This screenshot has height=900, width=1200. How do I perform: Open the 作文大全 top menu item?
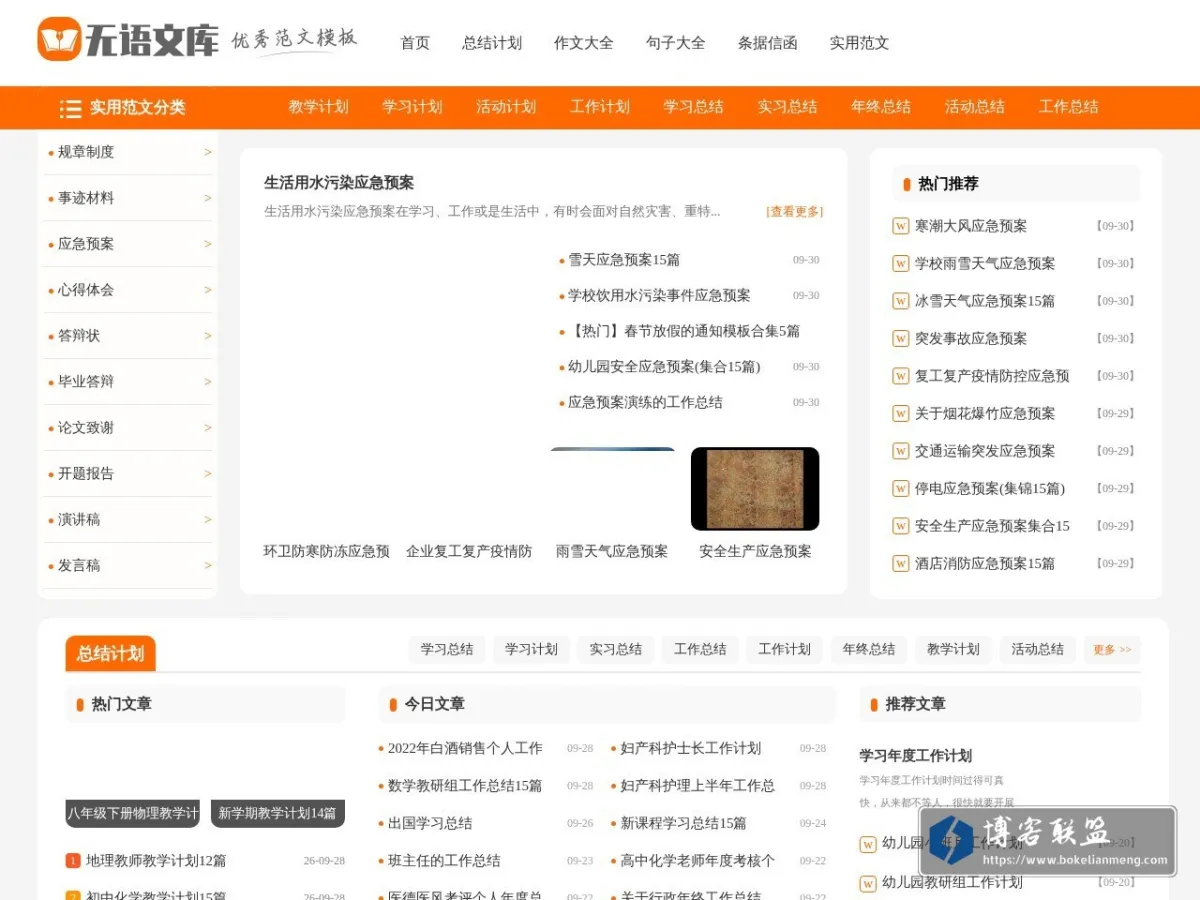pyautogui.click(x=584, y=43)
